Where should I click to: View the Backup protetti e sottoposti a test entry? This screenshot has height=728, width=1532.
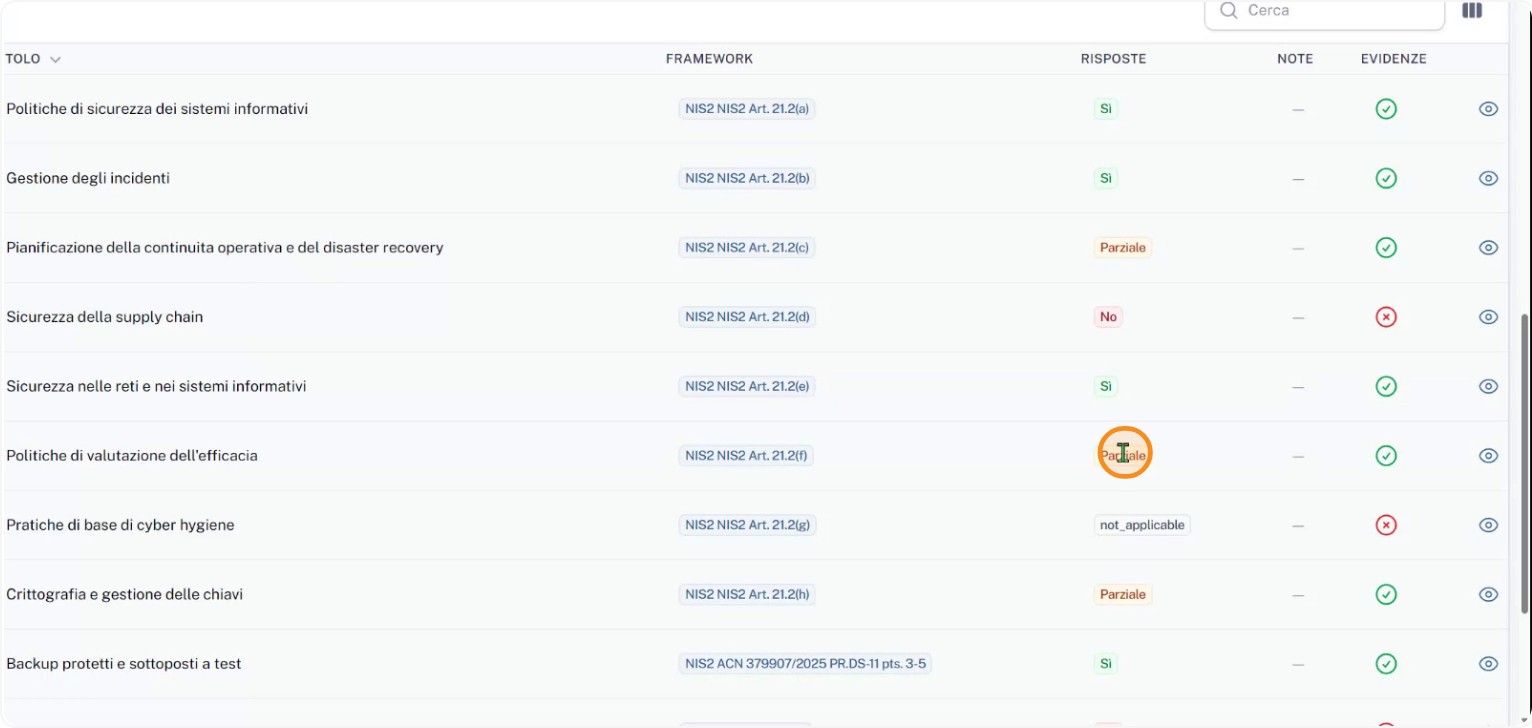[x=1488, y=664]
